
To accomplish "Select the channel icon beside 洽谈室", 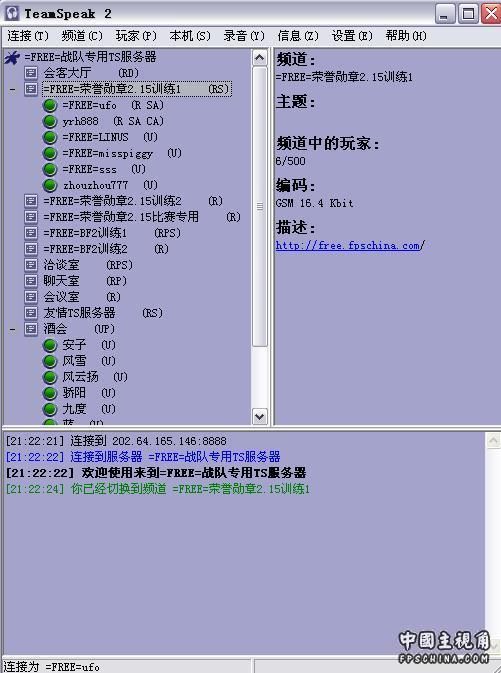I will point(30,265).
